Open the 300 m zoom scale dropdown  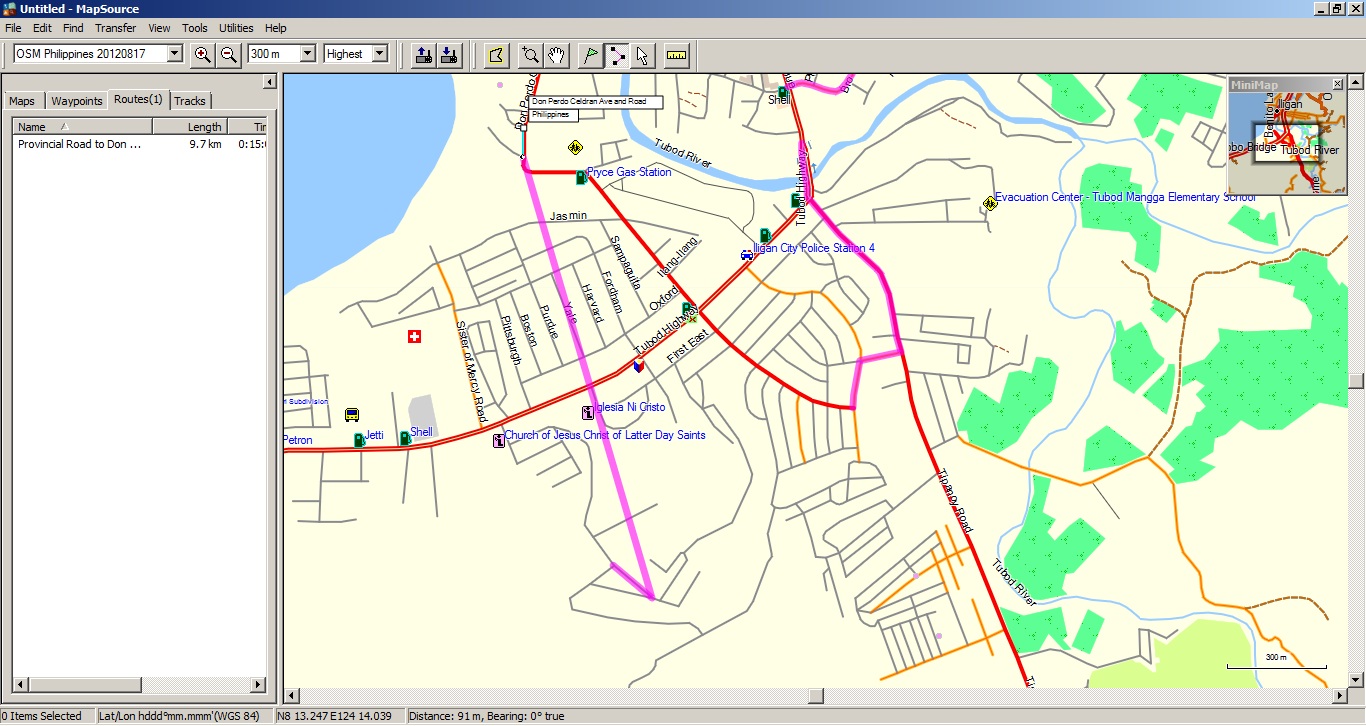coord(307,54)
